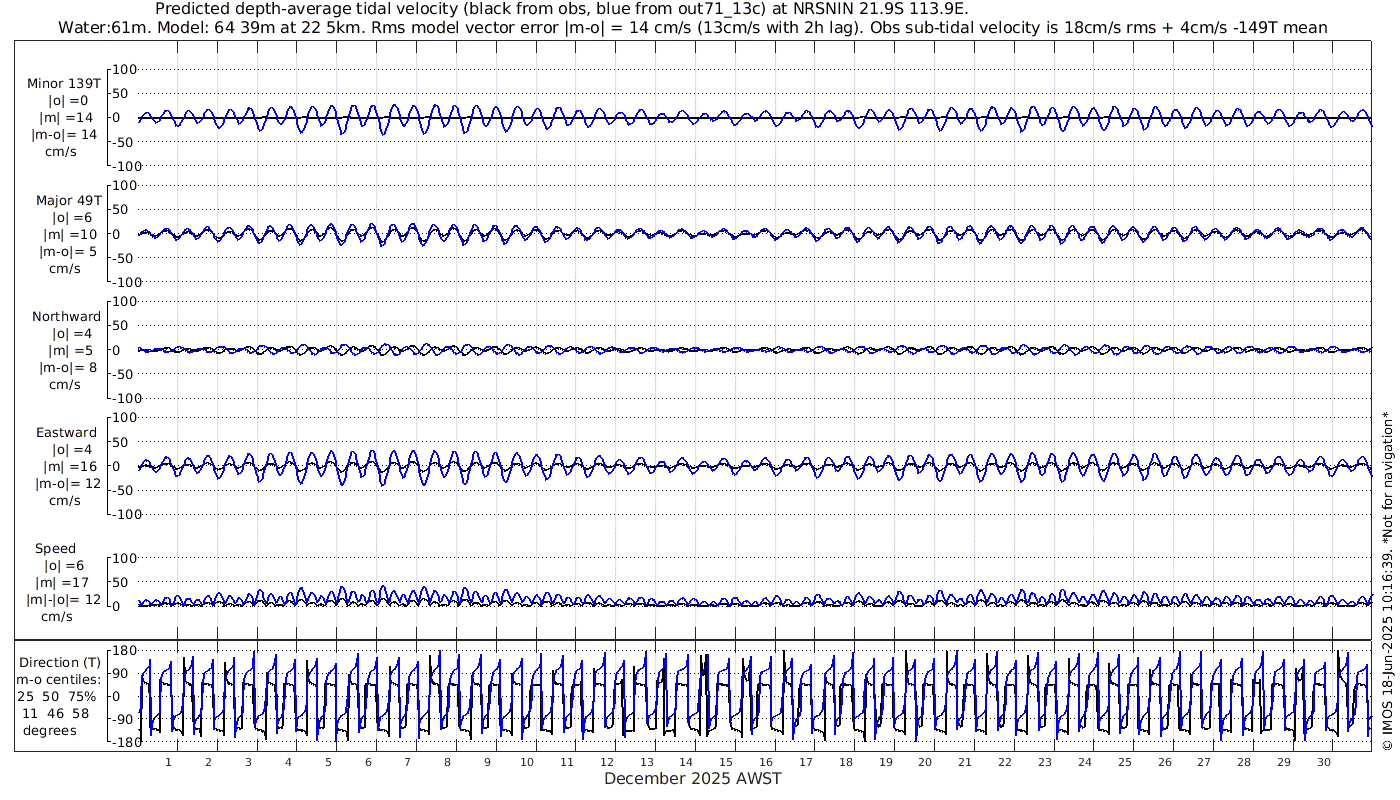This screenshot has width=1400, height=800.
Task: Click day 15 tick on the date axis
Action: coord(726,762)
